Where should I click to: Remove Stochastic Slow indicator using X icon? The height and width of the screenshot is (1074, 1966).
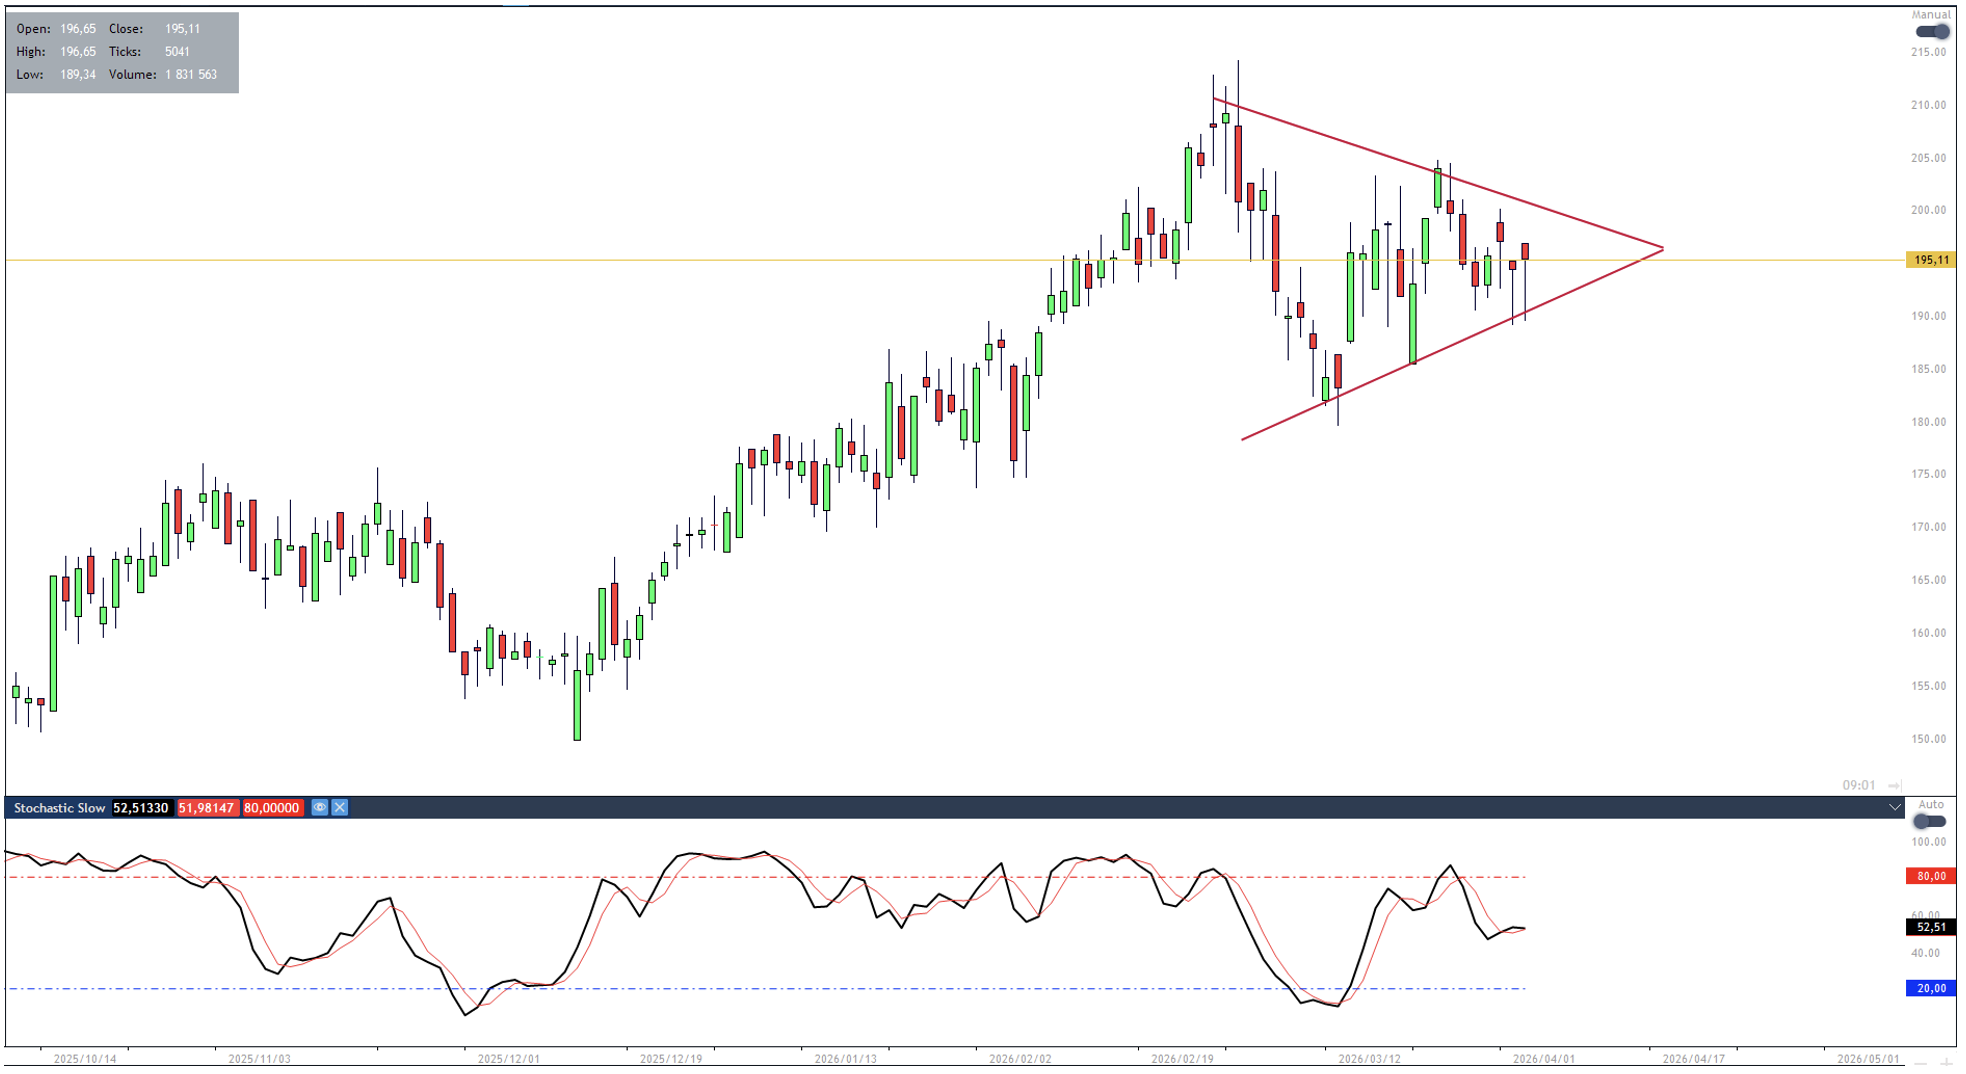point(340,808)
